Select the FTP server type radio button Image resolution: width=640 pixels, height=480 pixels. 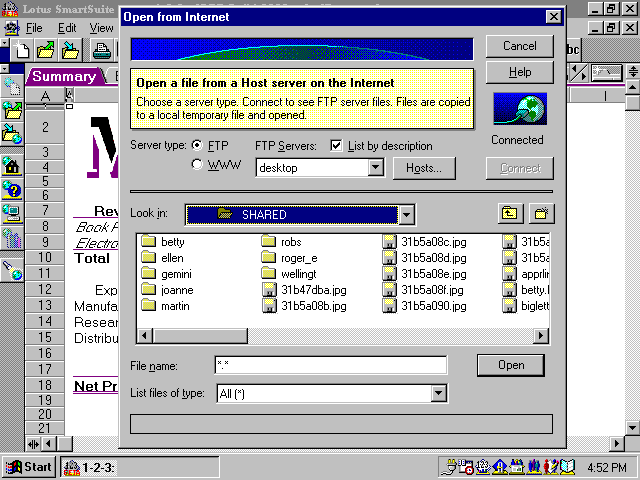click(x=197, y=146)
